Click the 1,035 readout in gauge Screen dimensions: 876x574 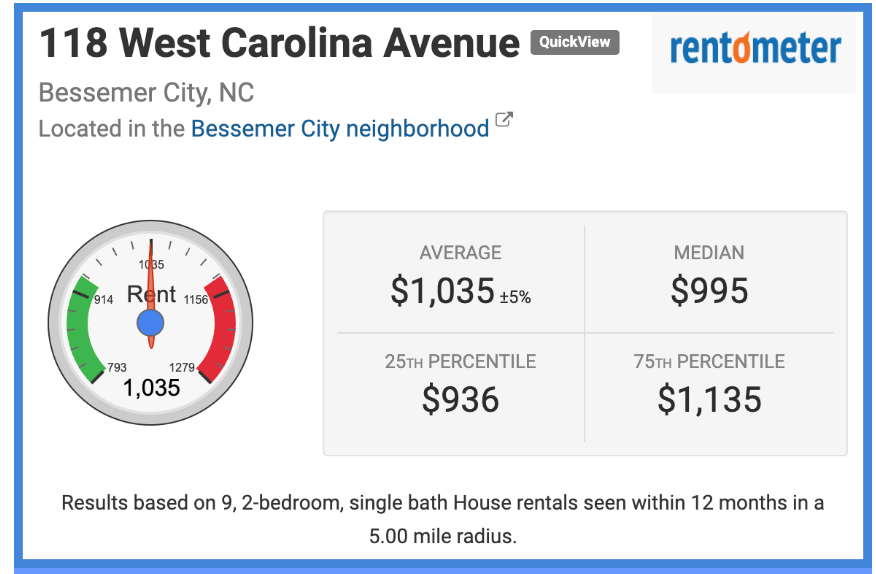point(151,387)
